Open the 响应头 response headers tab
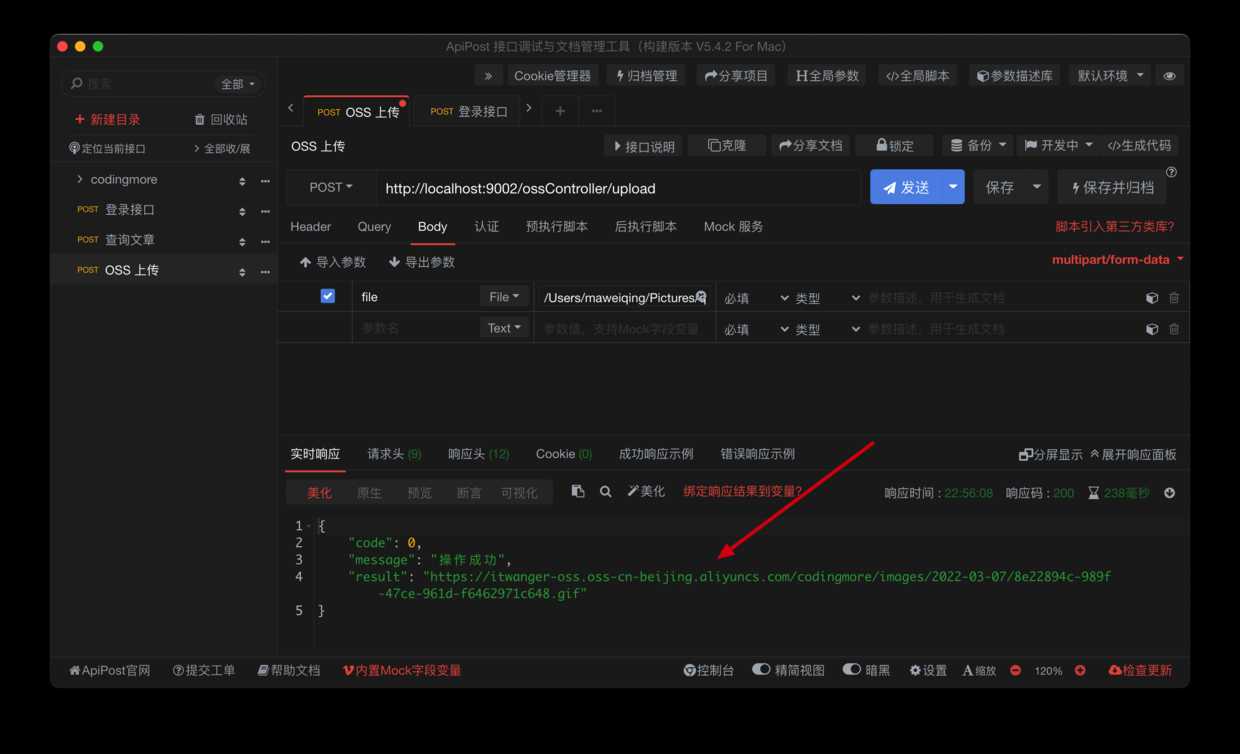1240x754 pixels. click(x=478, y=454)
